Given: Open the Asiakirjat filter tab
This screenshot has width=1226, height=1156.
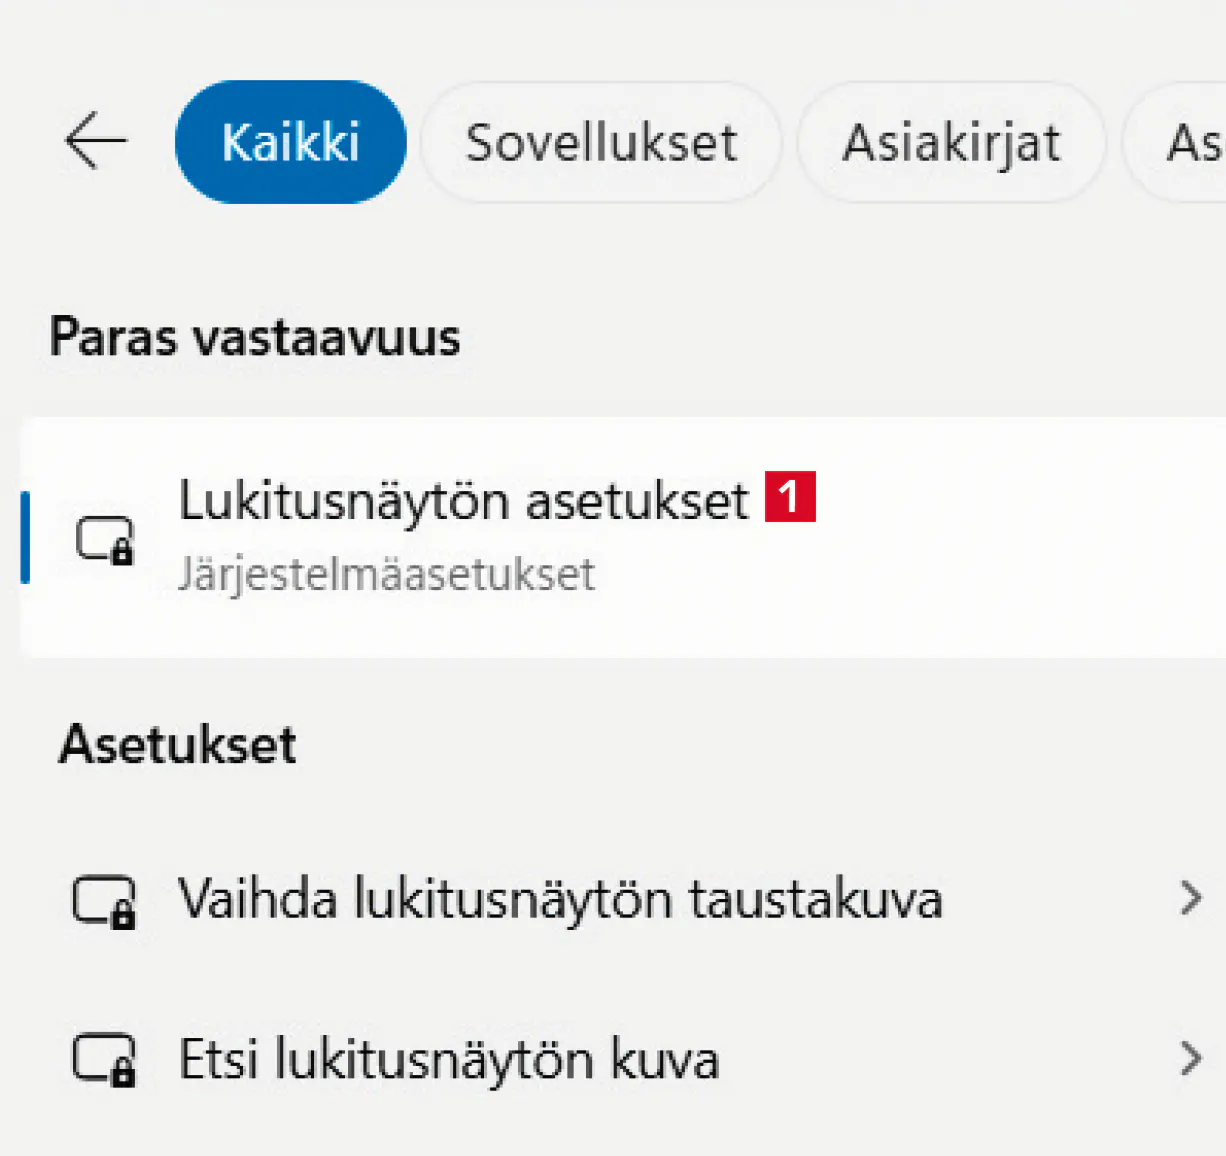Looking at the screenshot, I should point(951,142).
